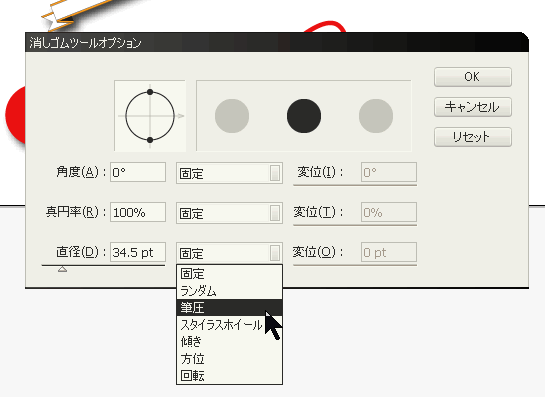Viewport: 545px width, 397px height.
Task: Select 傾き from the dropdown list
Action: tap(229, 342)
